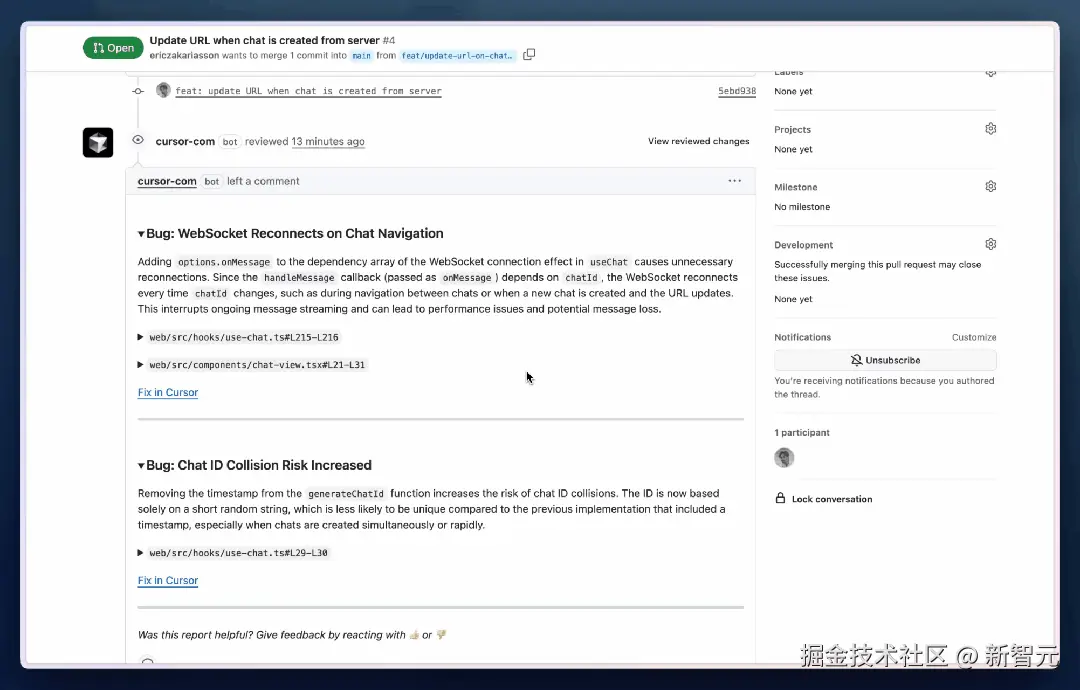The height and width of the screenshot is (690, 1080).
Task: Click Customize notifications
Action: point(974,337)
